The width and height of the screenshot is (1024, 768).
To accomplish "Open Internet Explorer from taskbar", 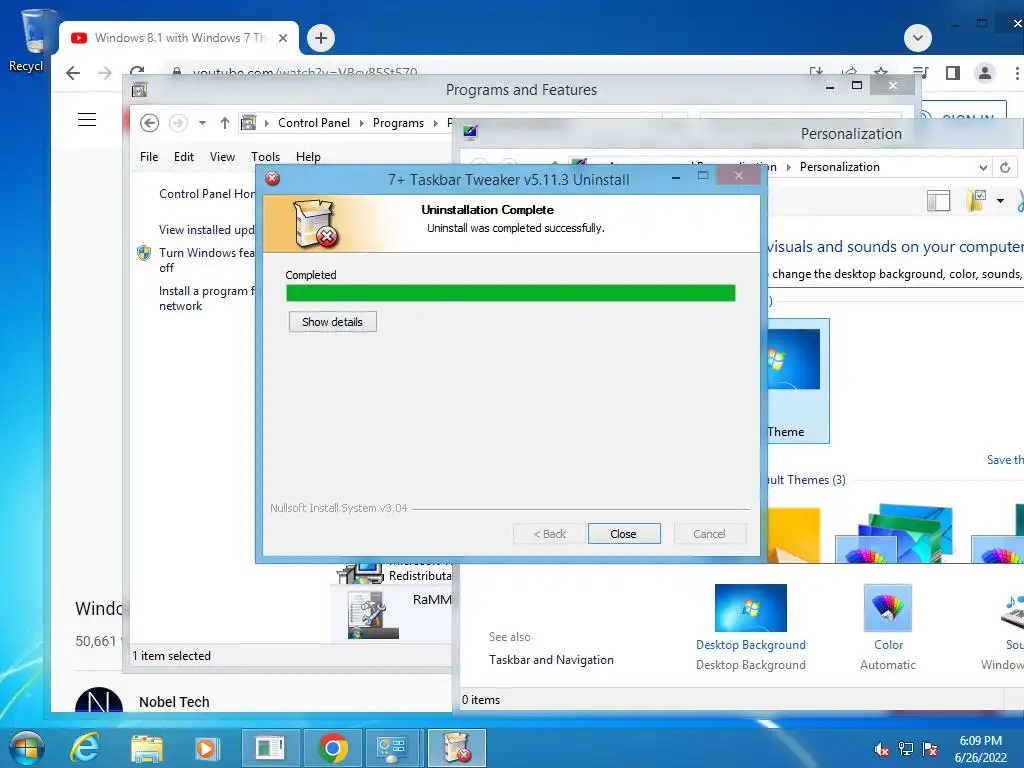I will point(85,748).
